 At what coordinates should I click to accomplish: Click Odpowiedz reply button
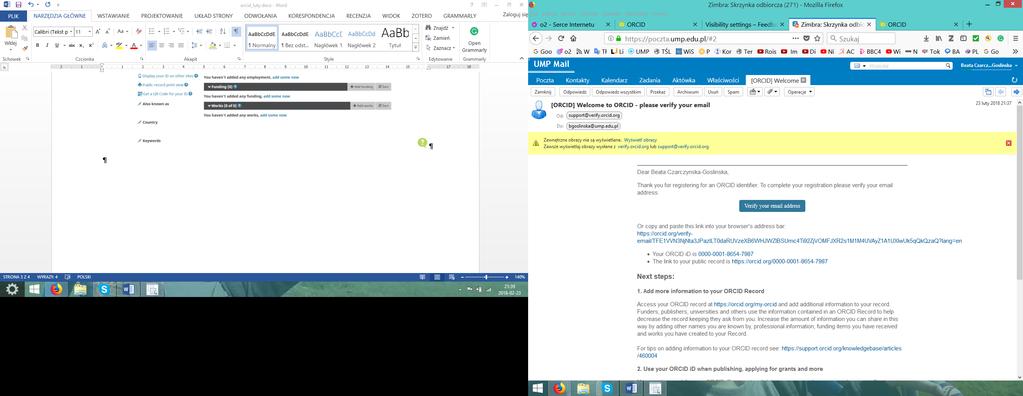(575, 92)
